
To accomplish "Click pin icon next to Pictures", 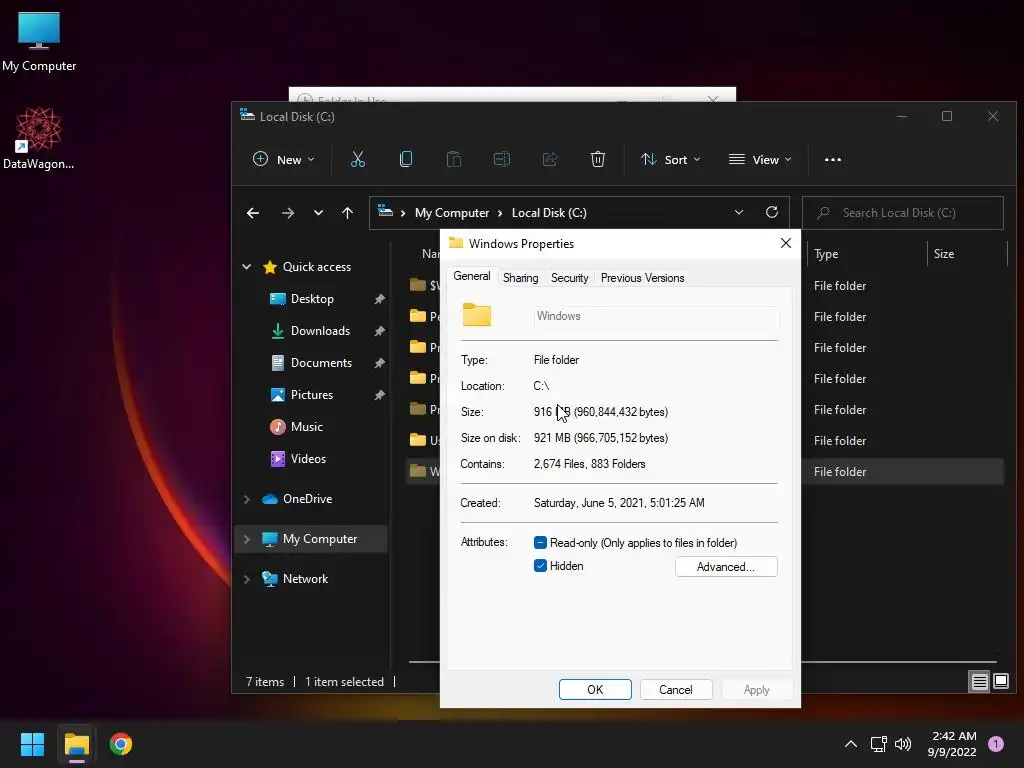I will pyautogui.click(x=379, y=395).
